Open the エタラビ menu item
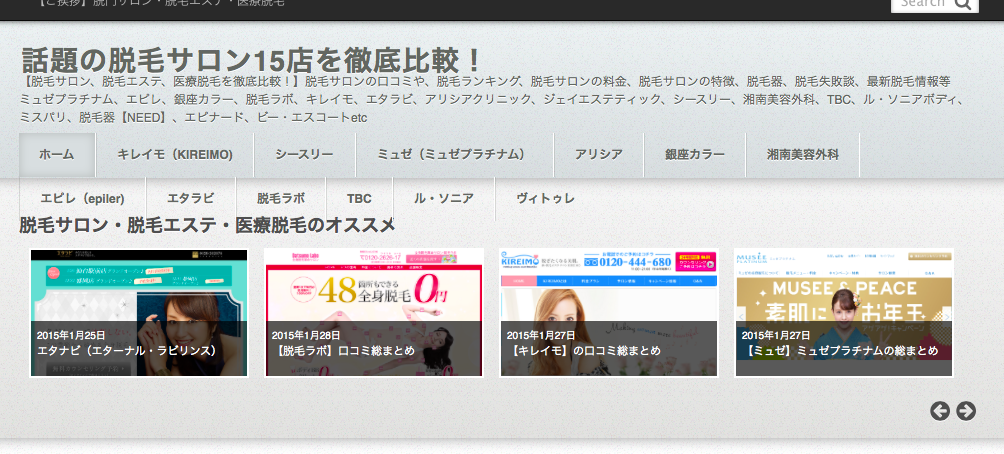1004x454 pixels. [191, 199]
